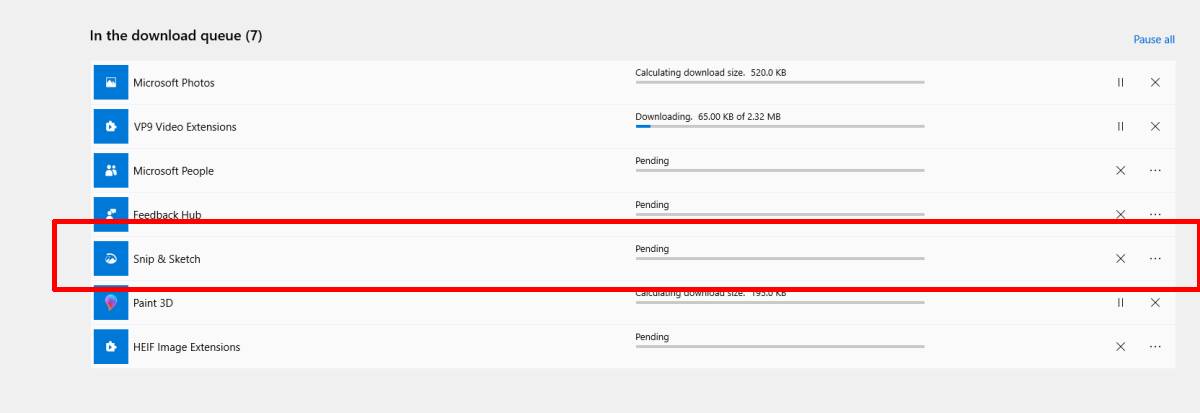Viewport: 1200px width, 413px height.
Task: Click the VP9 Video Extensions app icon
Action: tap(111, 126)
